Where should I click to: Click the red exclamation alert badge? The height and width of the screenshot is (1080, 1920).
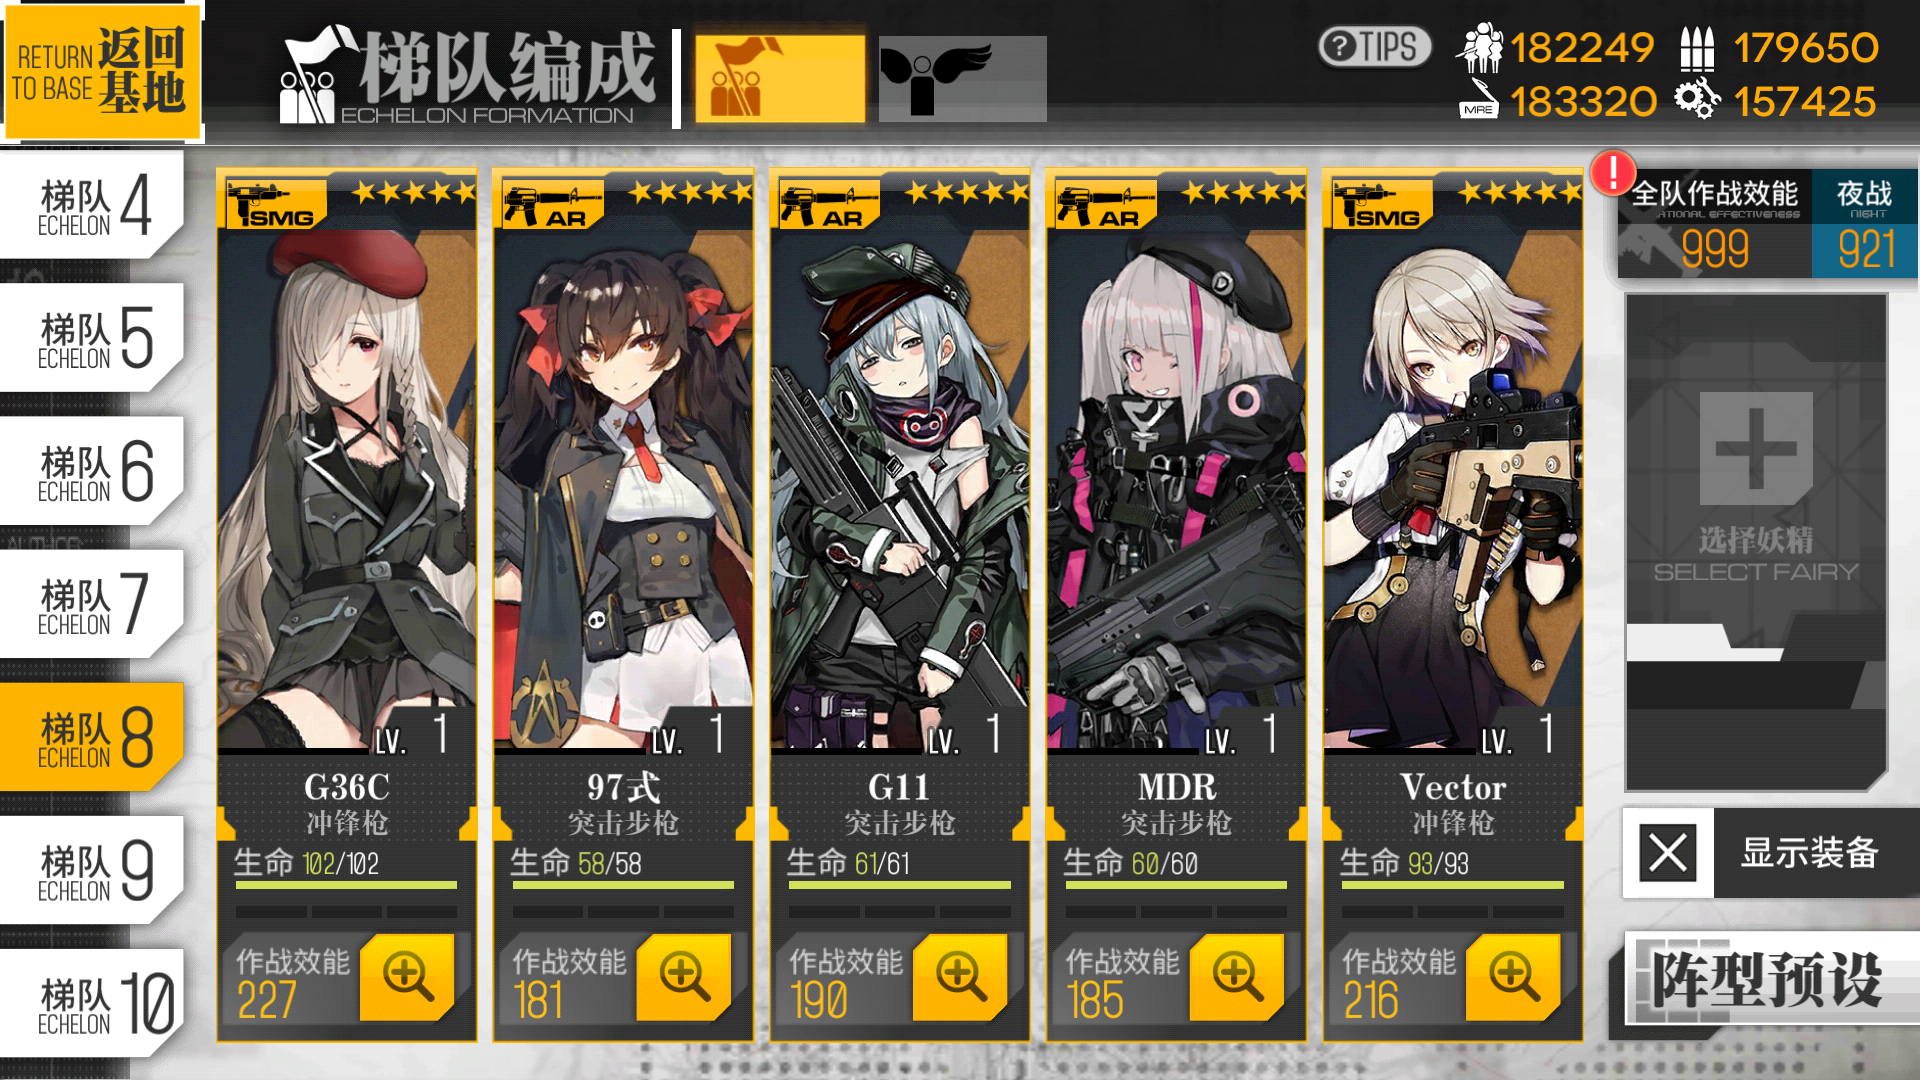pyautogui.click(x=1613, y=173)
